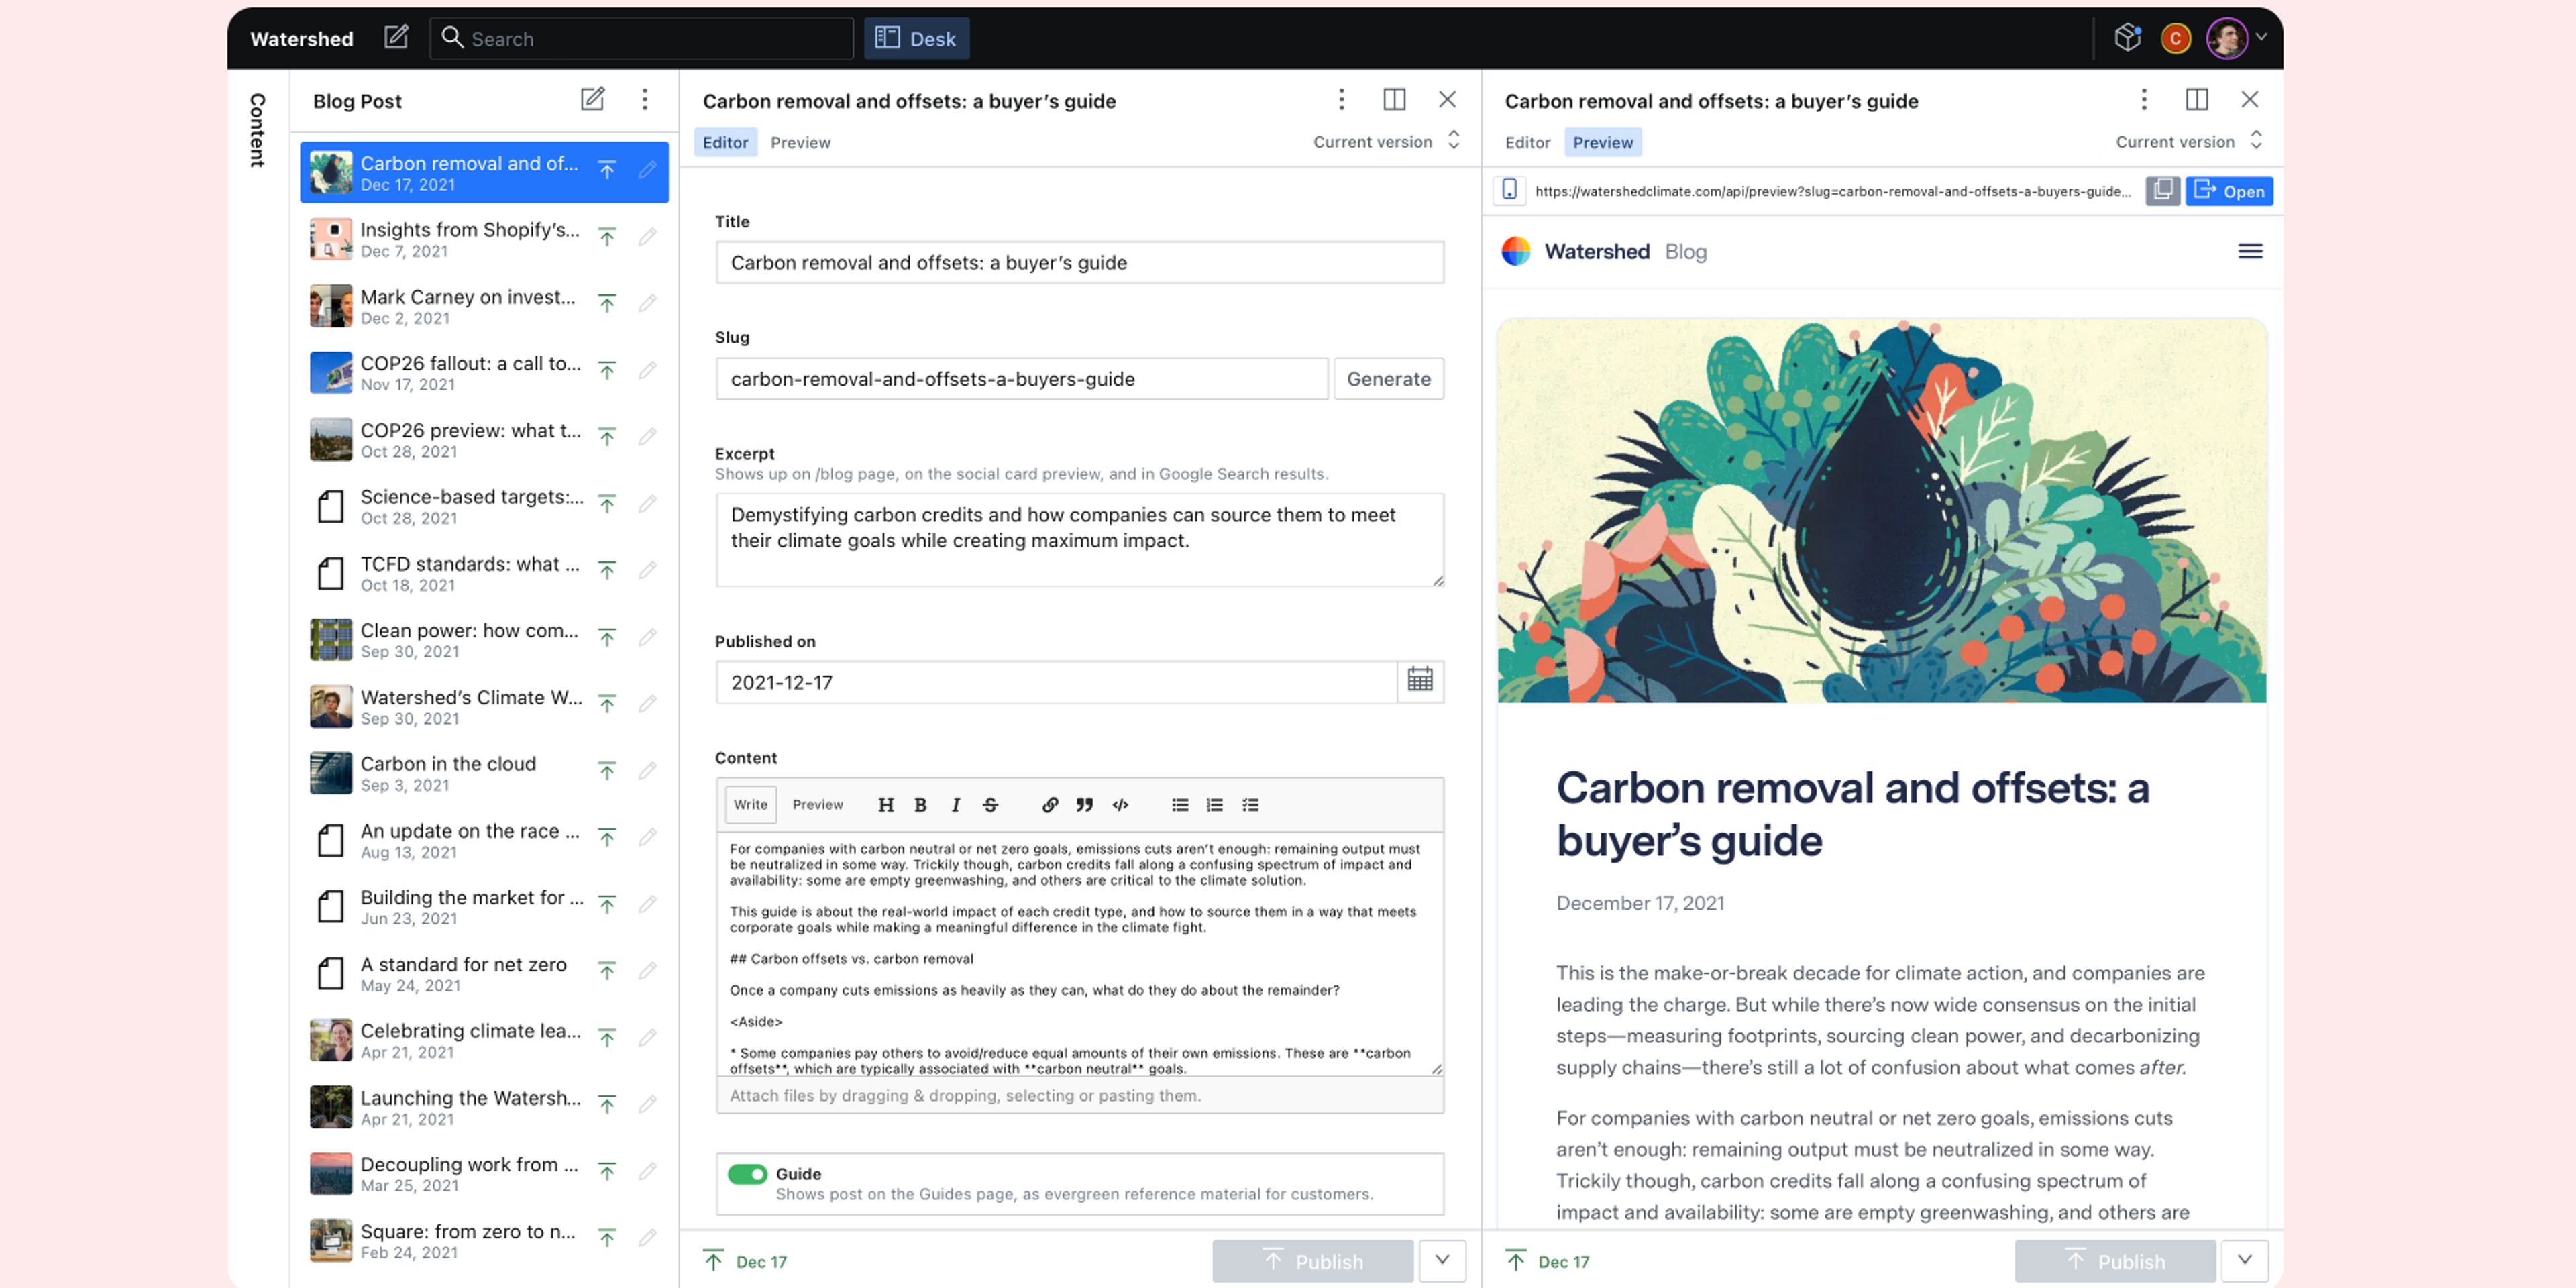Turn off the Guide toggle
2576x1288 pixels.
[x=747, y=1174]
